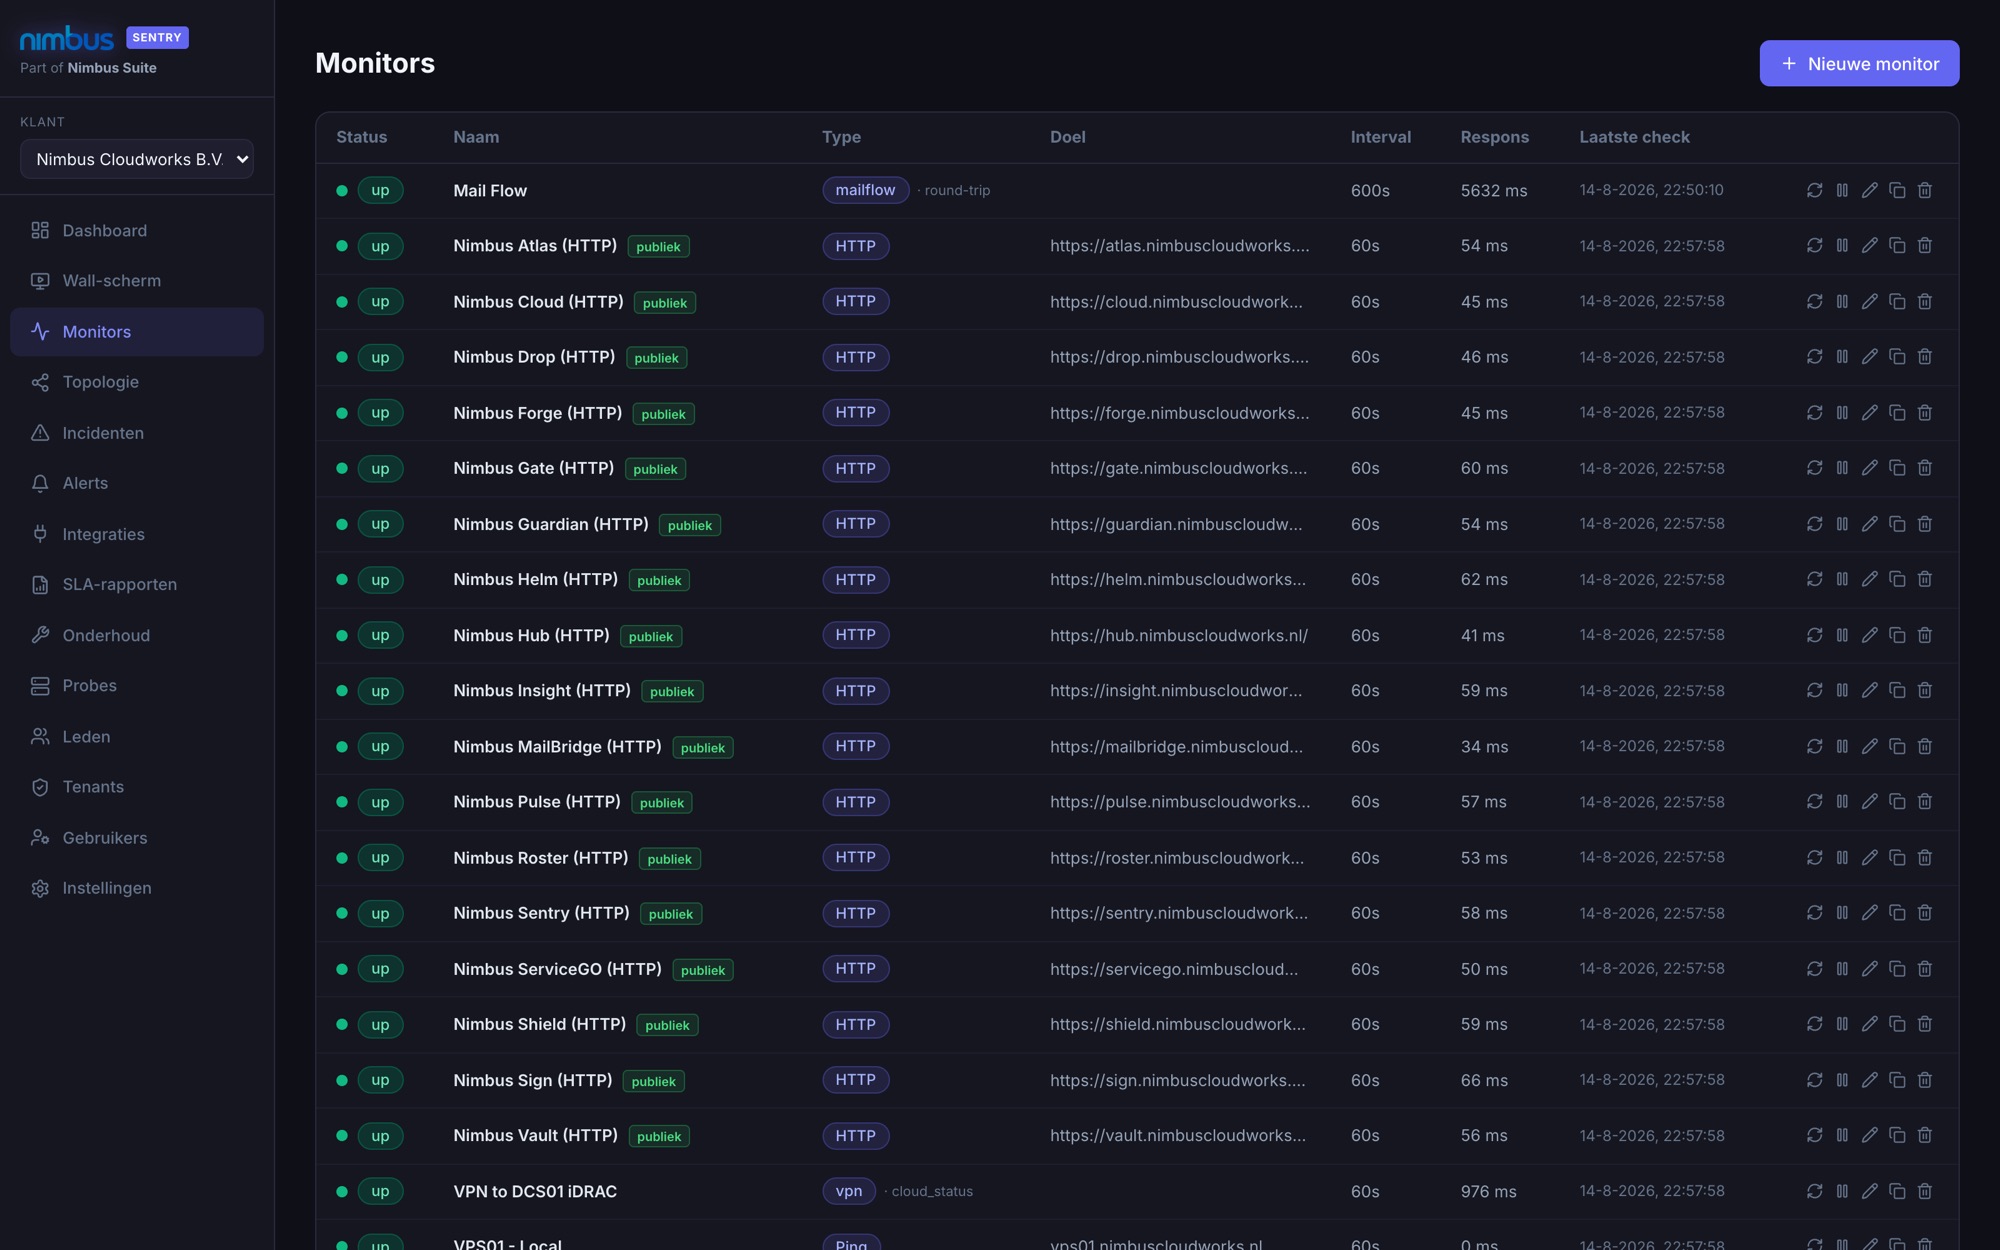This screenshot has width=2000, height=1250.
Task: Duplicate the Nimbus Drop (HTTP) monitor
Action: pos(1897,357)
